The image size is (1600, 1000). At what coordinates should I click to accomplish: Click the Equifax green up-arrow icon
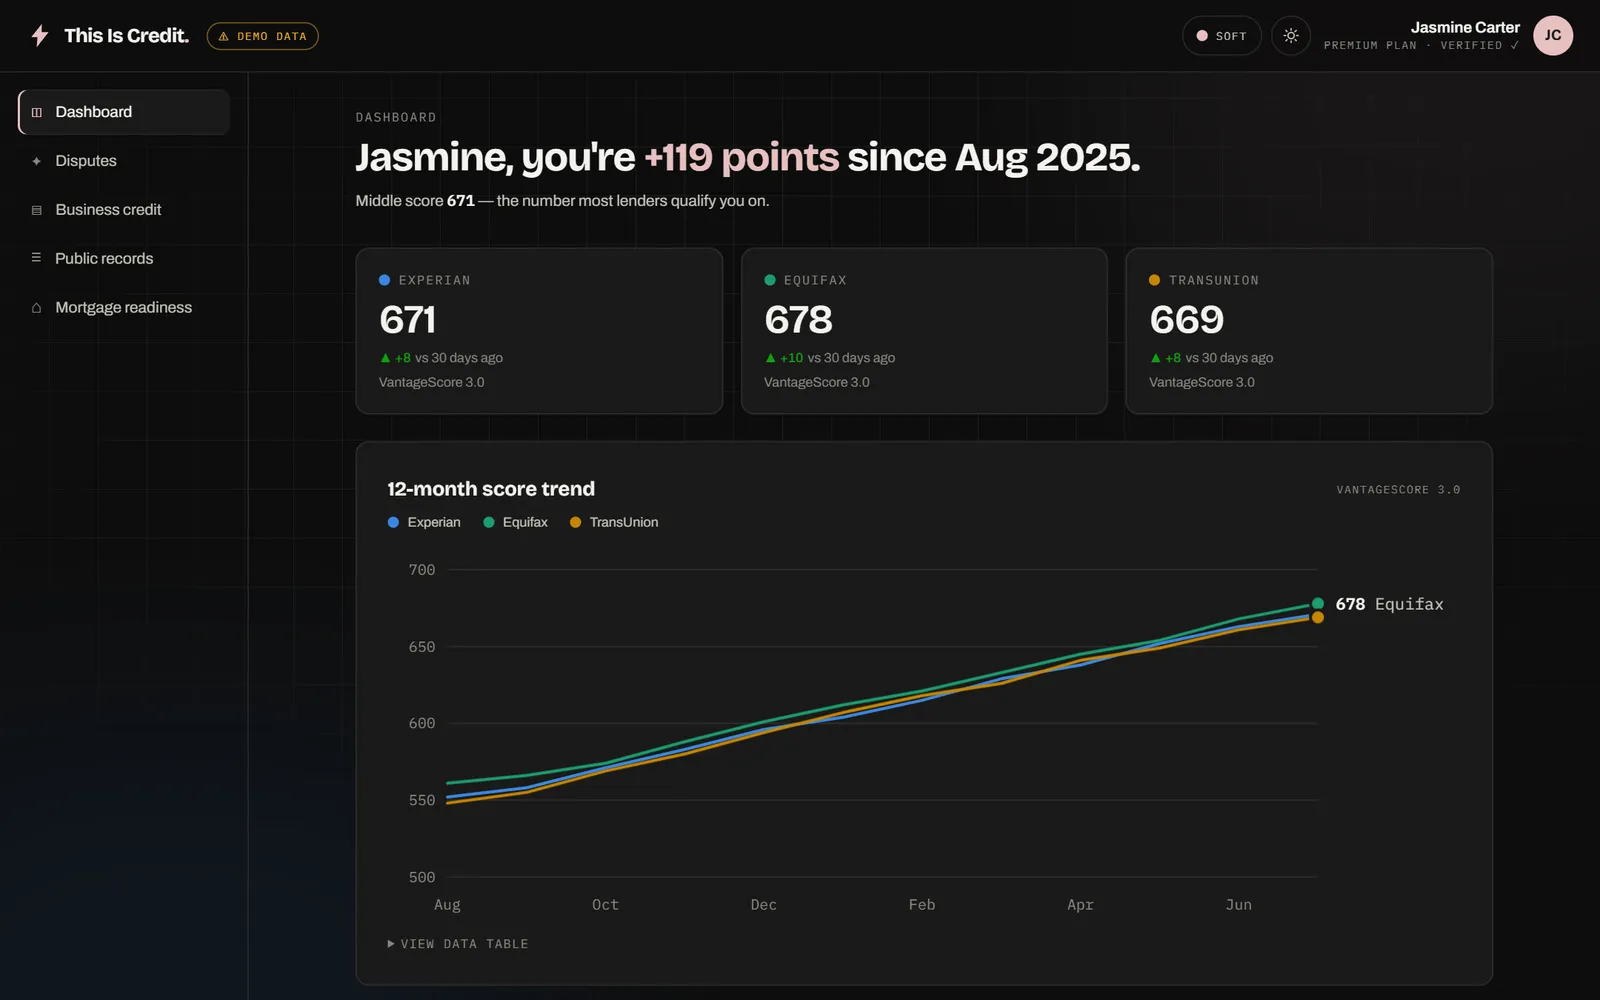[x=770, y=358]
